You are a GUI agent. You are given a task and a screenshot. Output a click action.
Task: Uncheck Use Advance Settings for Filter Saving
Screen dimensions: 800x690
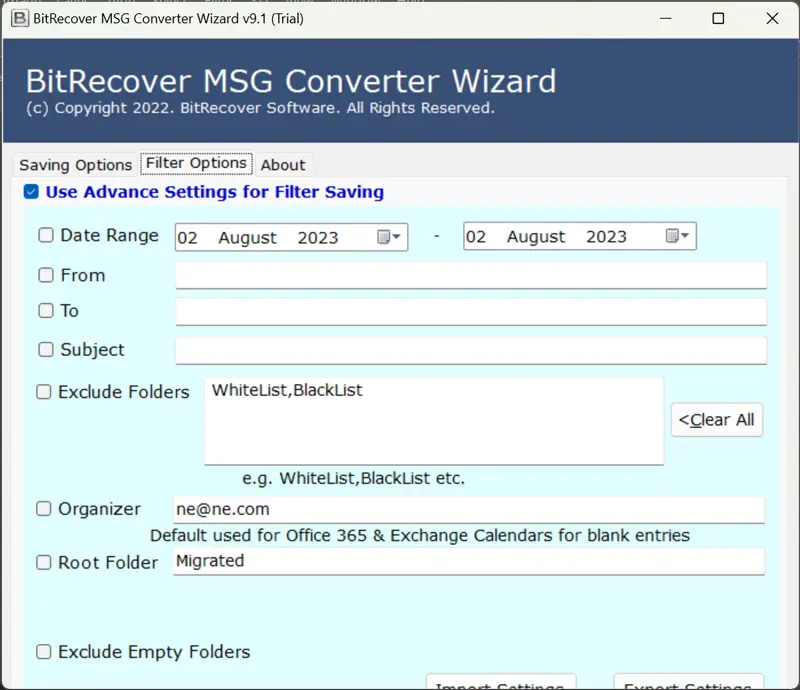32,192
